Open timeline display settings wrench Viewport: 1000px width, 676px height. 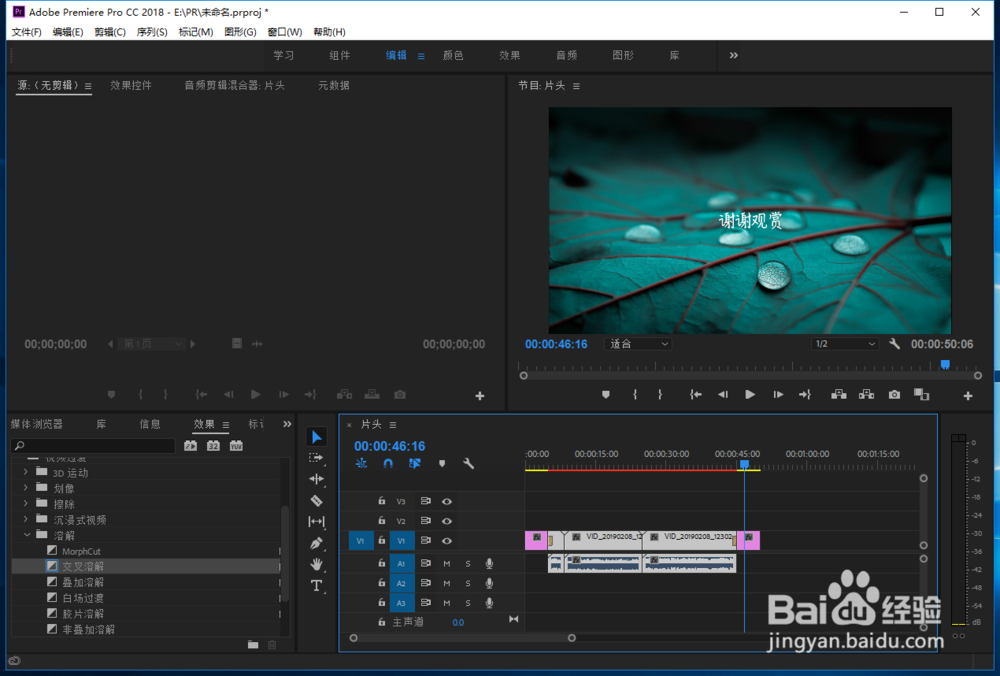point(468,464)
